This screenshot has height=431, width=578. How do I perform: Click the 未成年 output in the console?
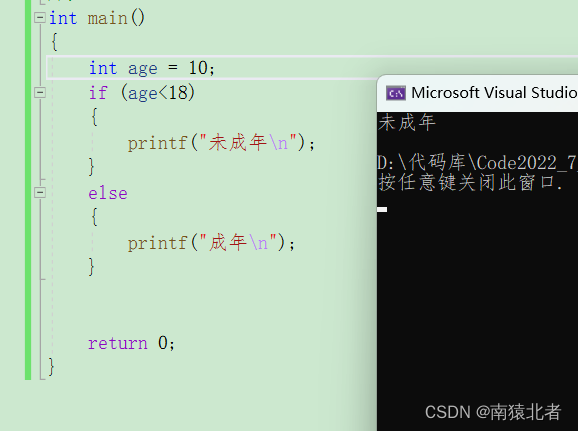point(407,122)
